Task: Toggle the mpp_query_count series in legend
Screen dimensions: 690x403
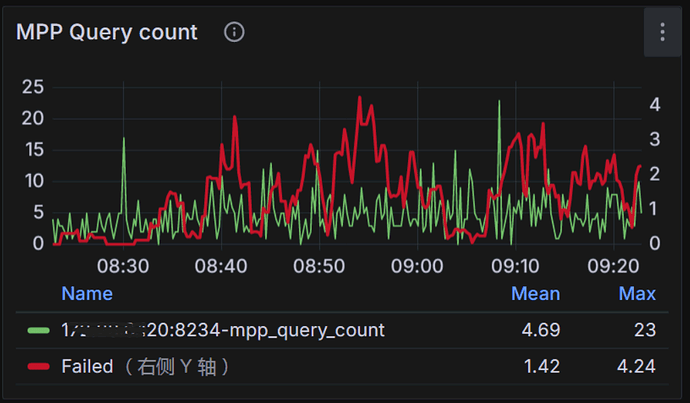Action: click(x=223, y=330)
